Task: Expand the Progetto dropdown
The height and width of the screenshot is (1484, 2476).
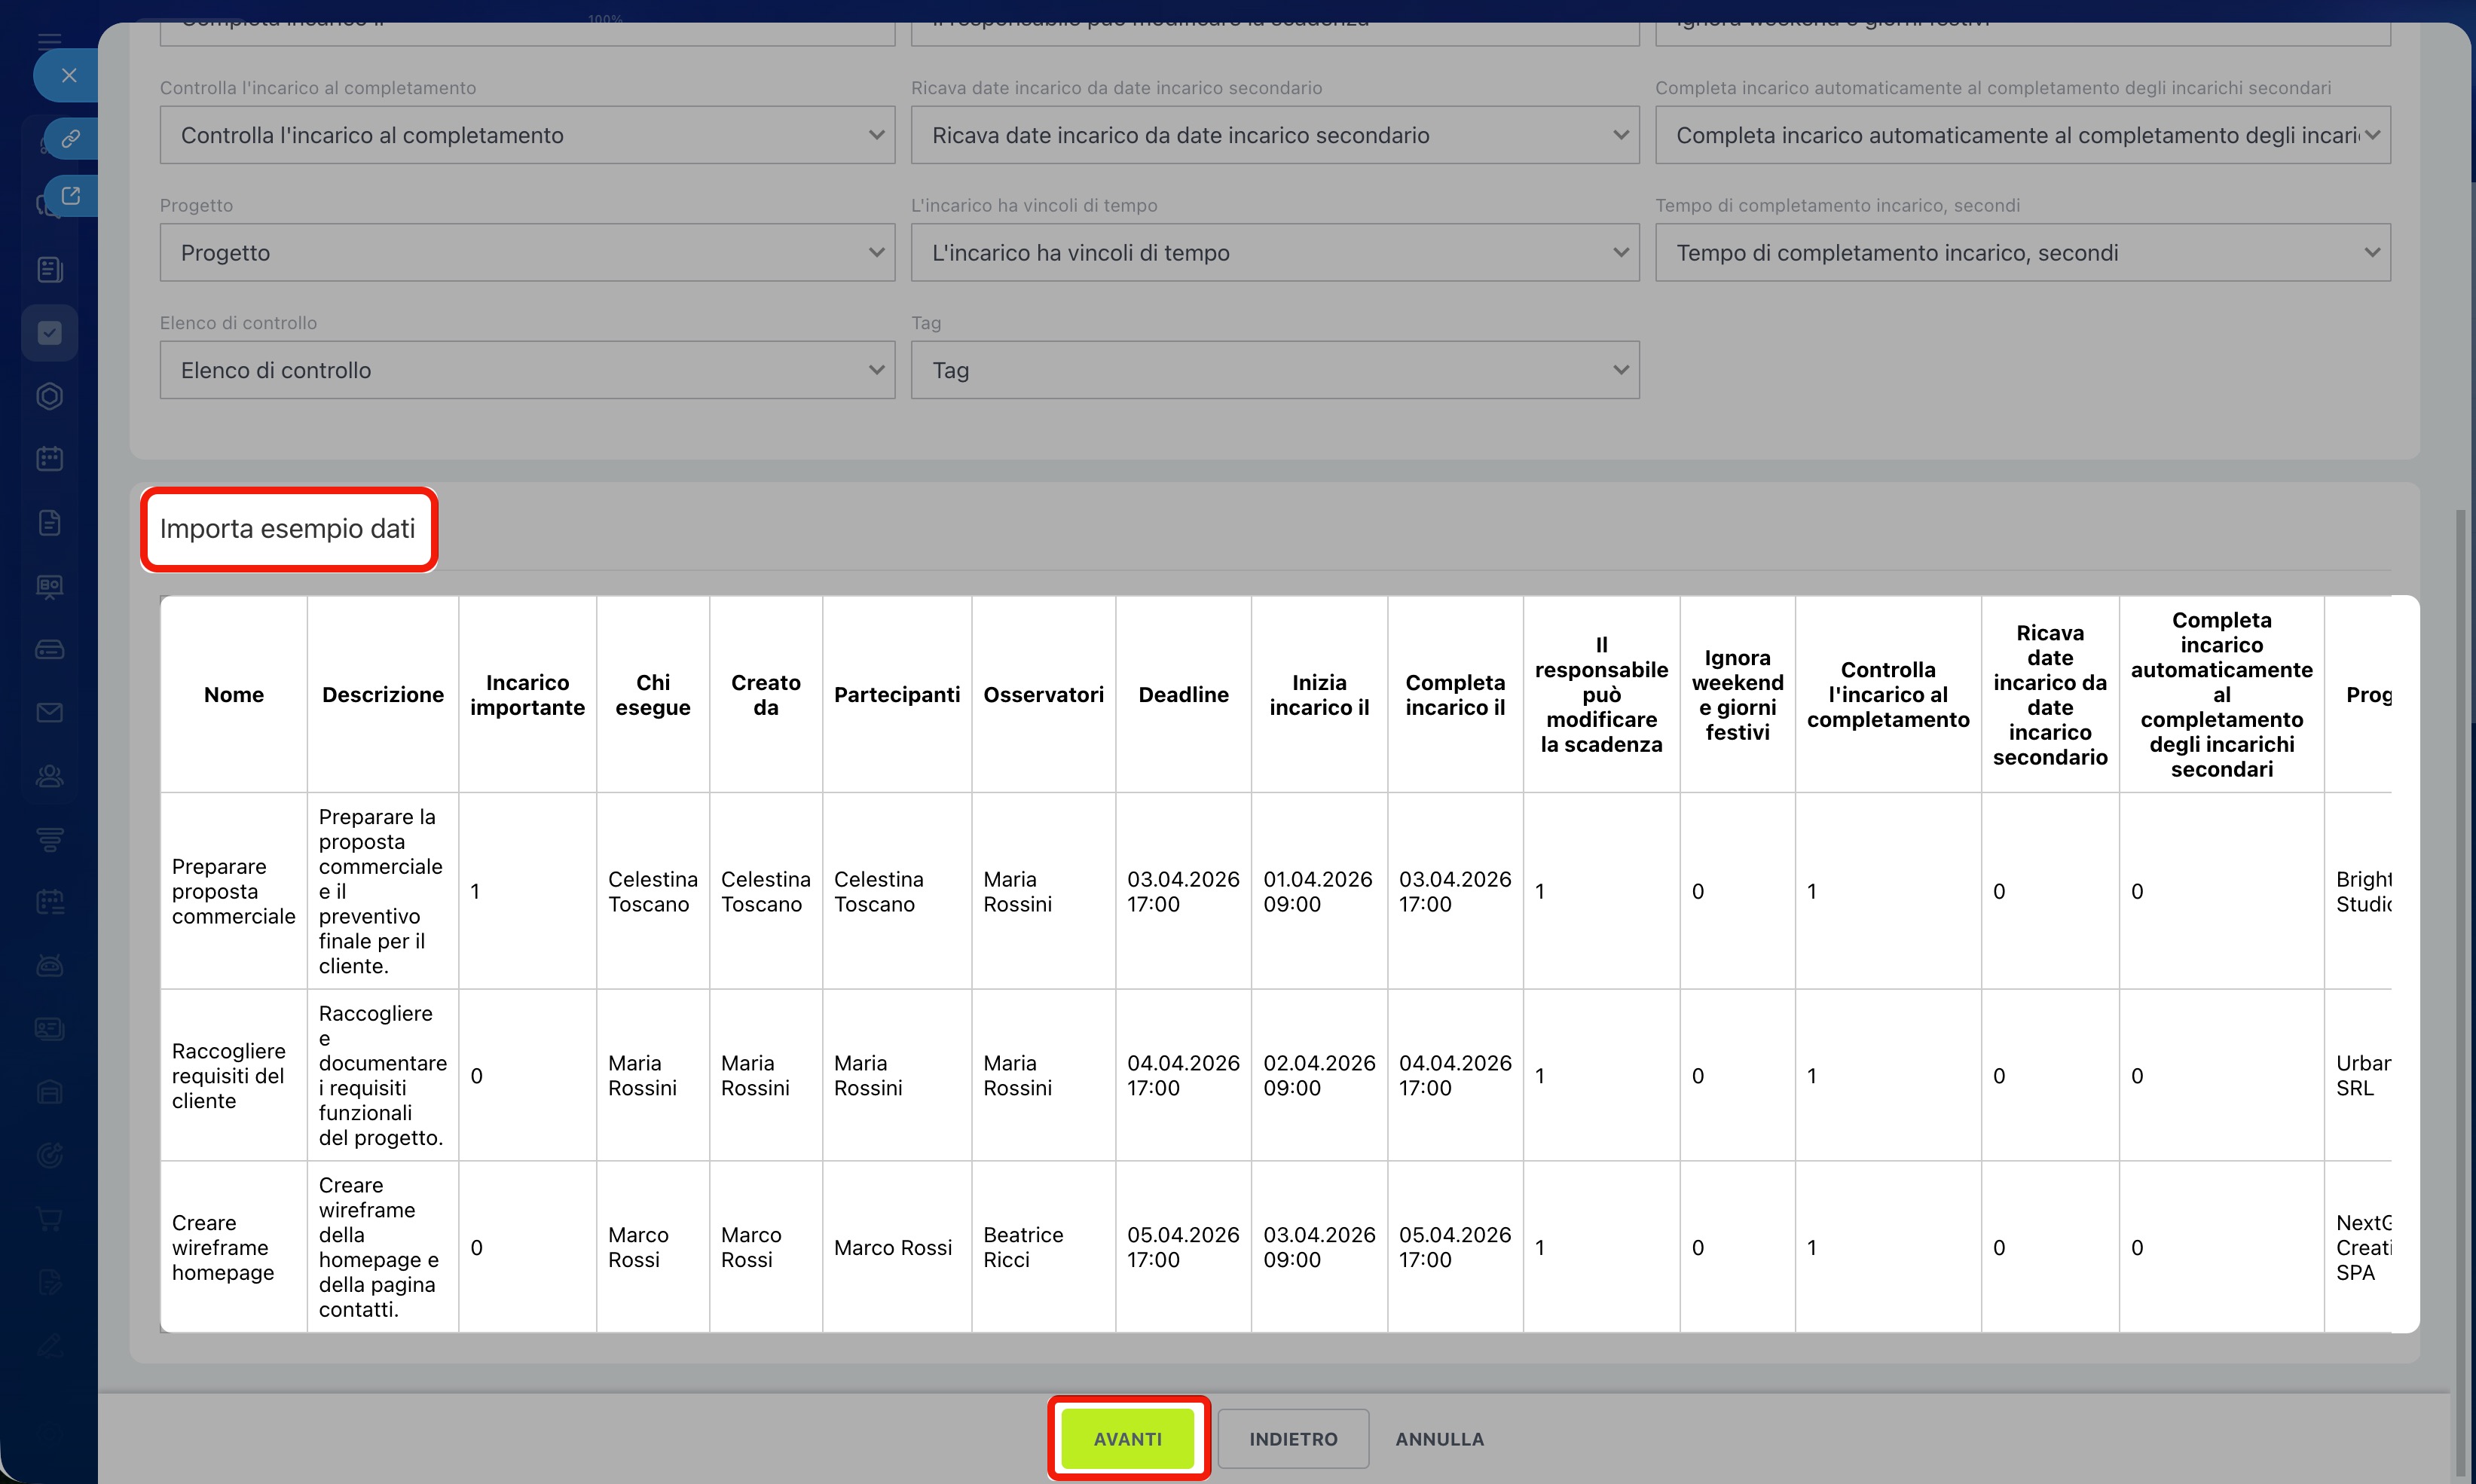Action: pos(527,253)
